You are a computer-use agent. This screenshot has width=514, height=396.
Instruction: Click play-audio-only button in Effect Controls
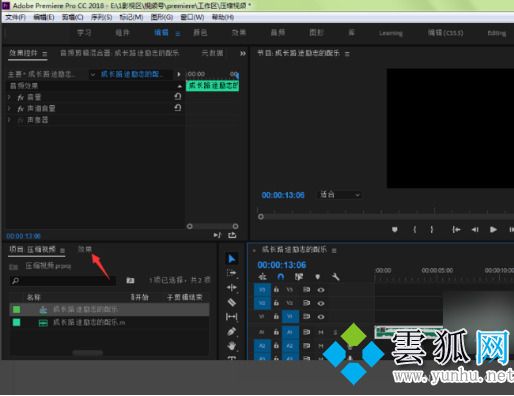pos(217,235)
